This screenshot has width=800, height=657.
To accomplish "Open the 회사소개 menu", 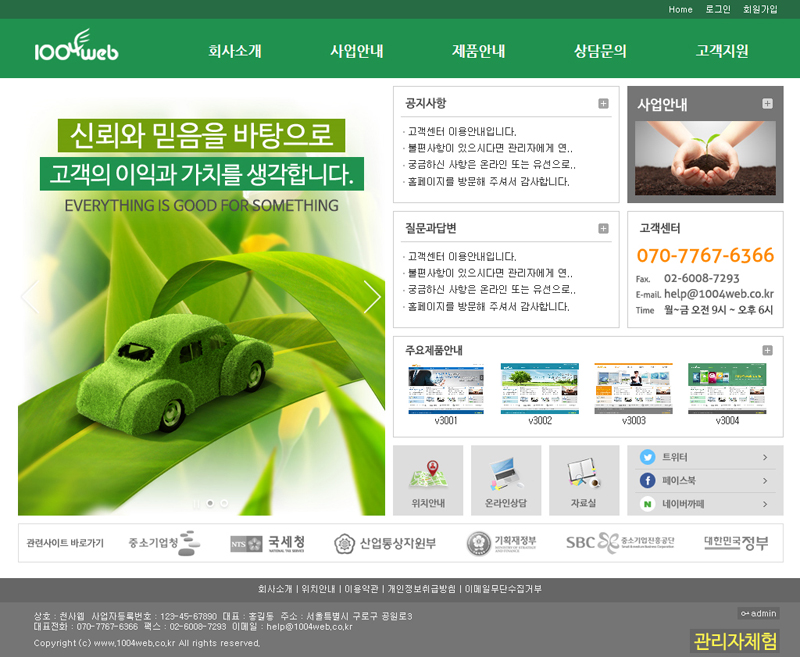I will [x=235, y=51].
